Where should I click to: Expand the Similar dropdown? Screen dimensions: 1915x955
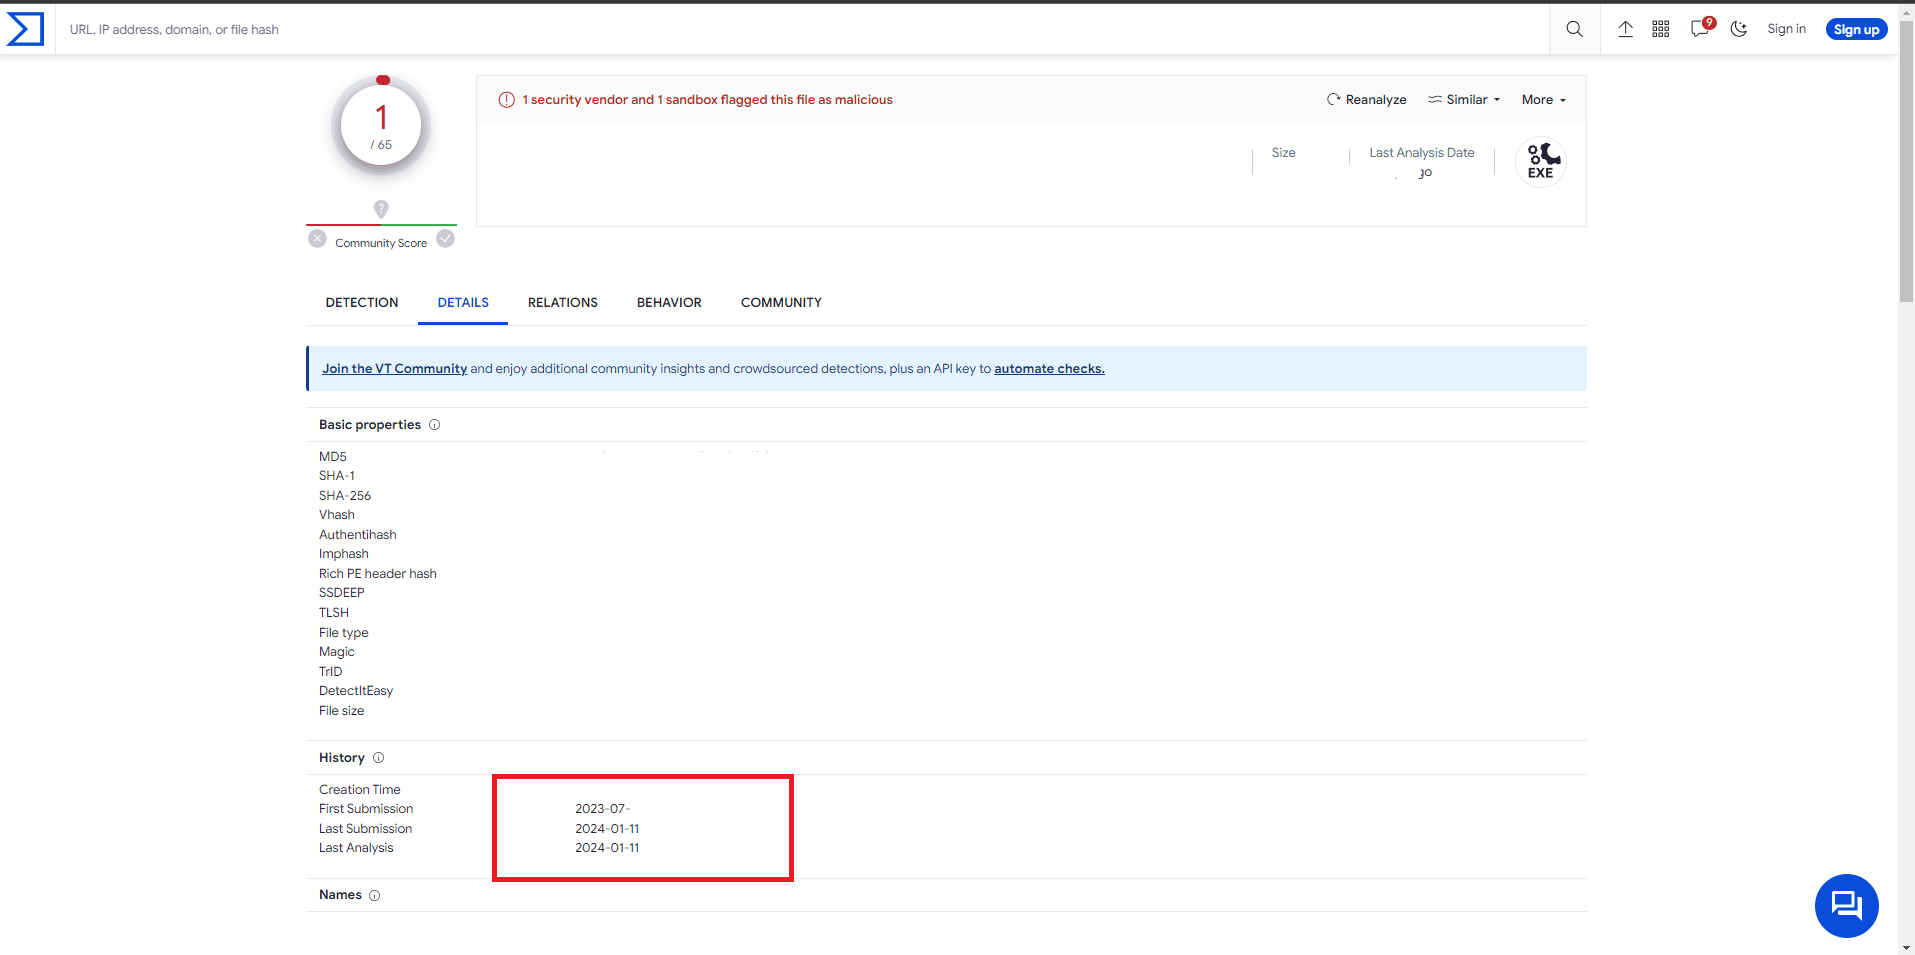coord(1464,99)
